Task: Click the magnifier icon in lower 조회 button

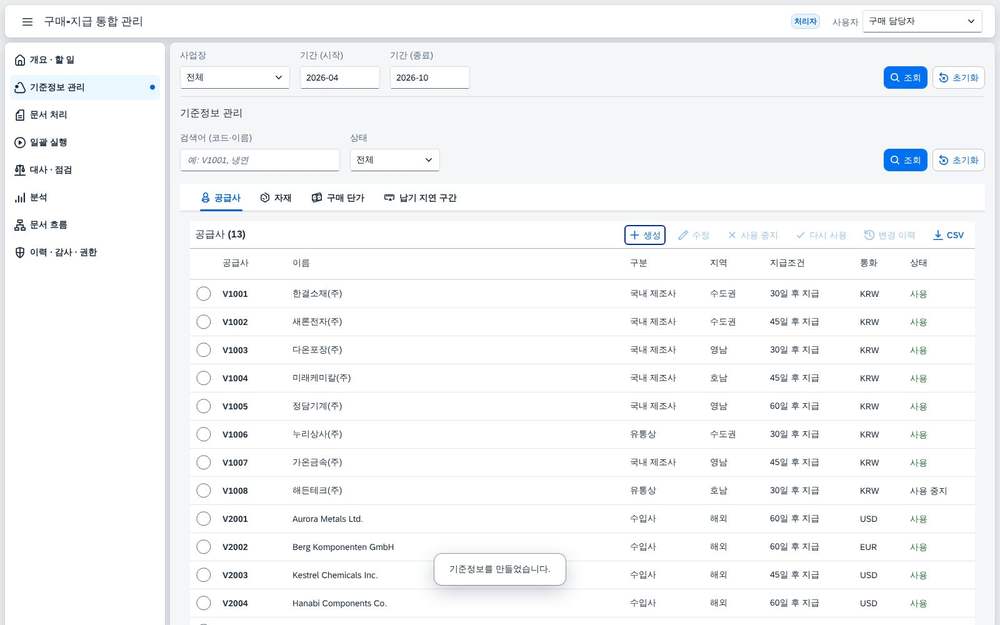Action: point(895,160)
